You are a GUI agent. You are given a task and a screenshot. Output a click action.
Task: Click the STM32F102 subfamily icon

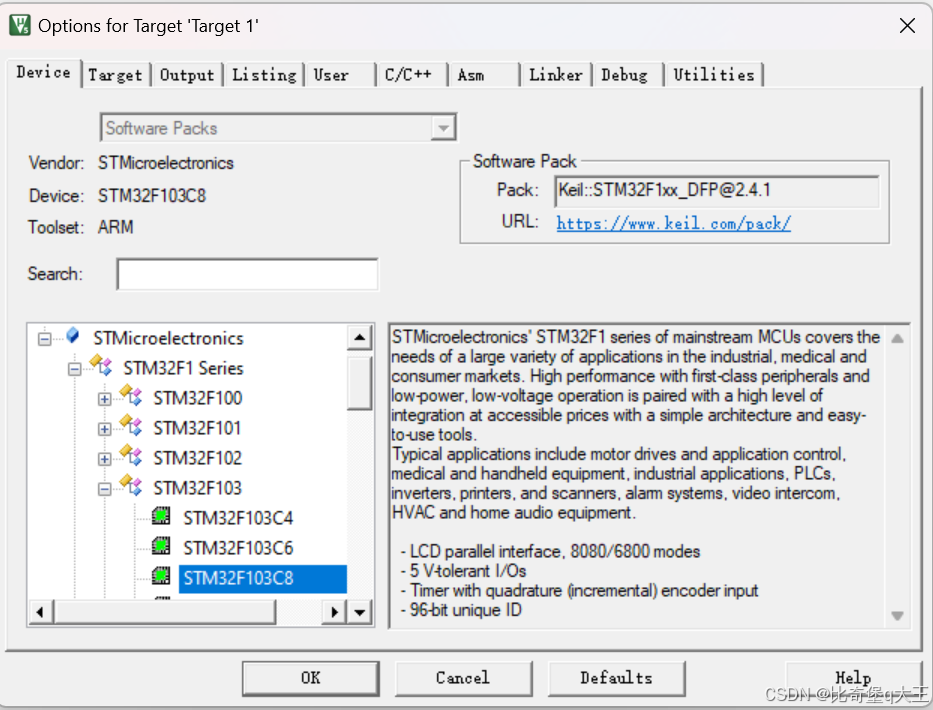pos(131,455)
